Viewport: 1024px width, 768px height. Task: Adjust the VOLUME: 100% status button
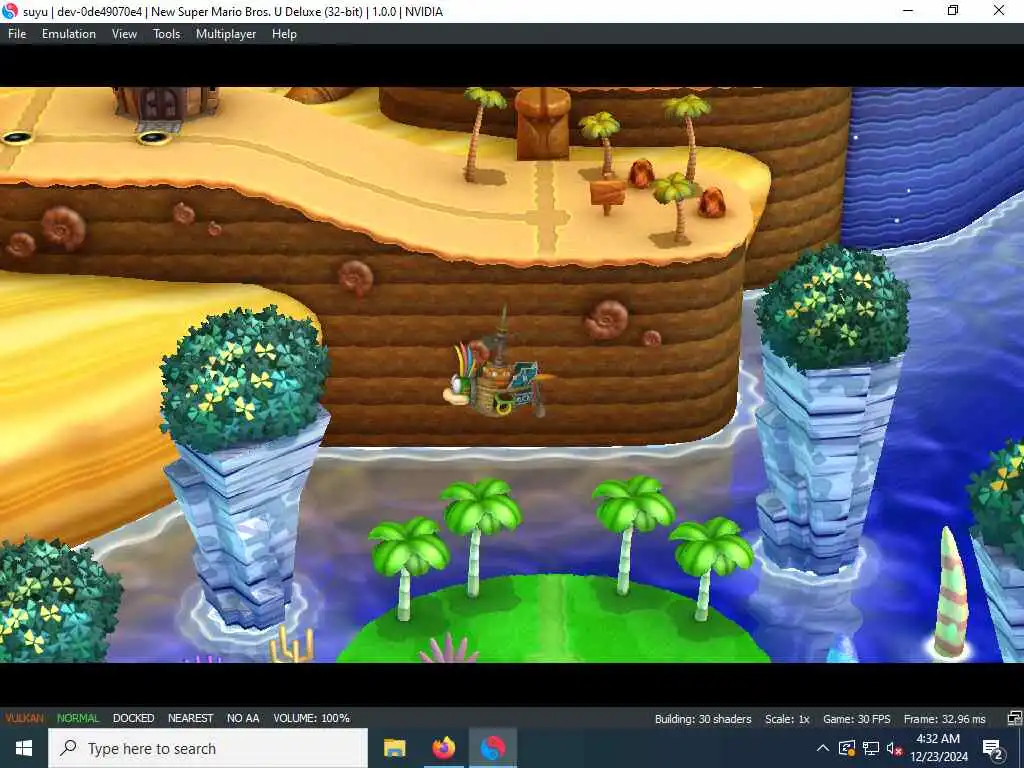coord(312,718)
